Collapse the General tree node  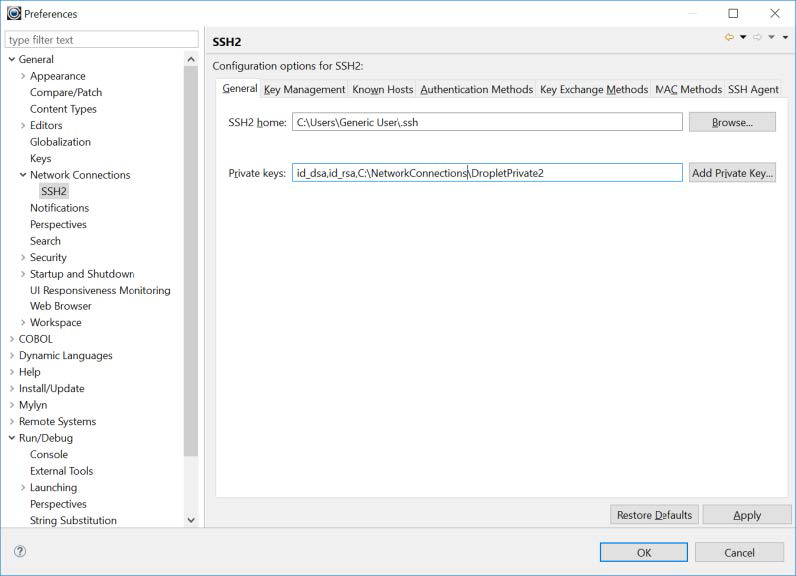coord(11,60)
